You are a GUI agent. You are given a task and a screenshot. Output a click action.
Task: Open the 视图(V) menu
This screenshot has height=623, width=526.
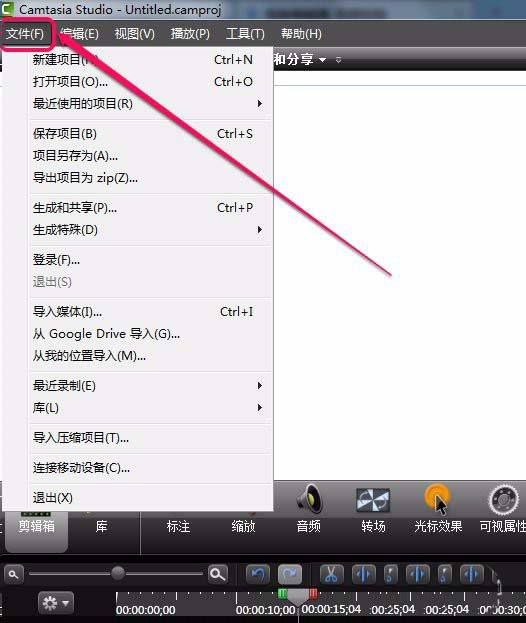pyautogui.click(x=135, y=34)
